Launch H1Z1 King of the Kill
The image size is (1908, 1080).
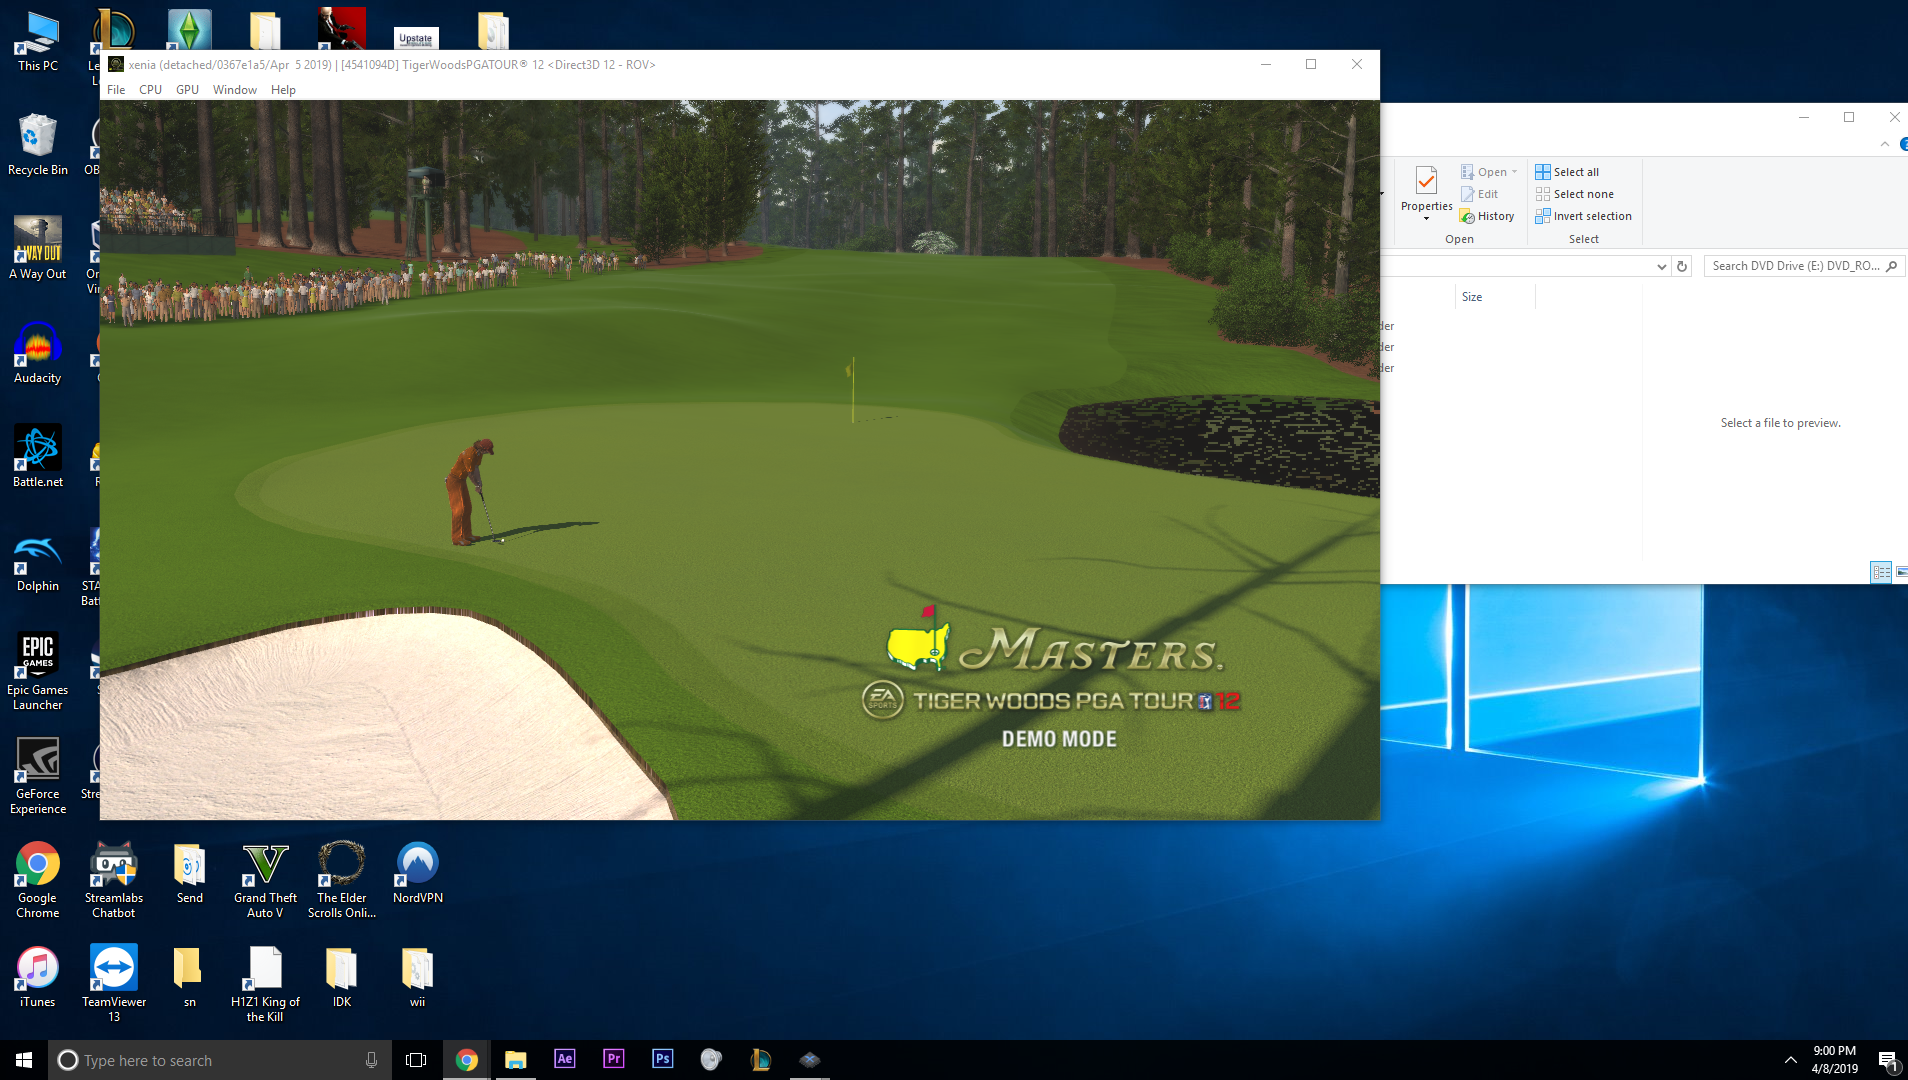pyautogui.click(x=265, y=983)
